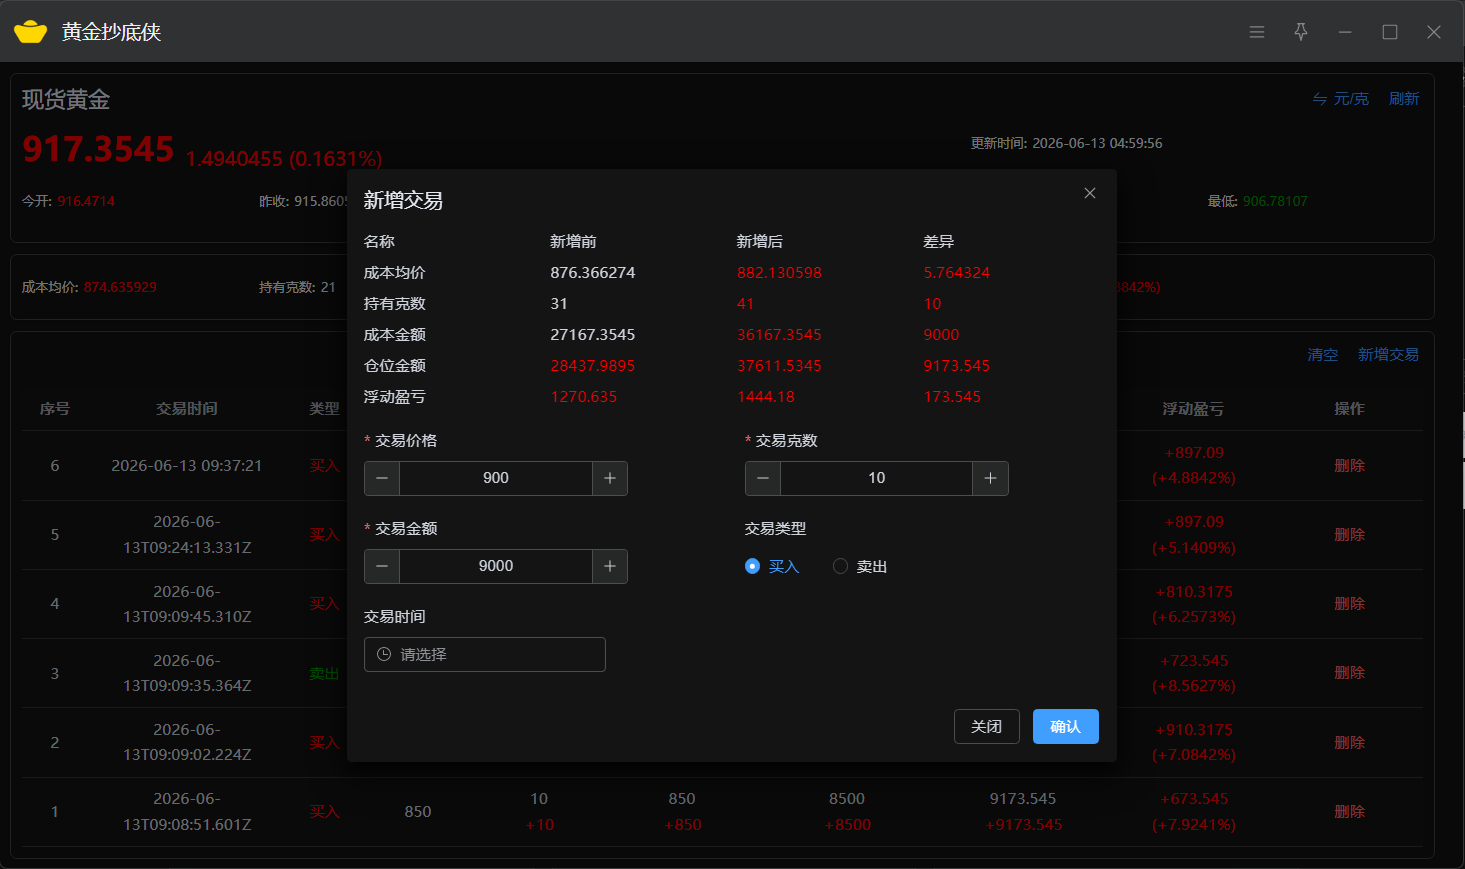The width and height of the screenshot is (1465, 869).
Task: Click the current price 917.3545
Action: (98, 149)
